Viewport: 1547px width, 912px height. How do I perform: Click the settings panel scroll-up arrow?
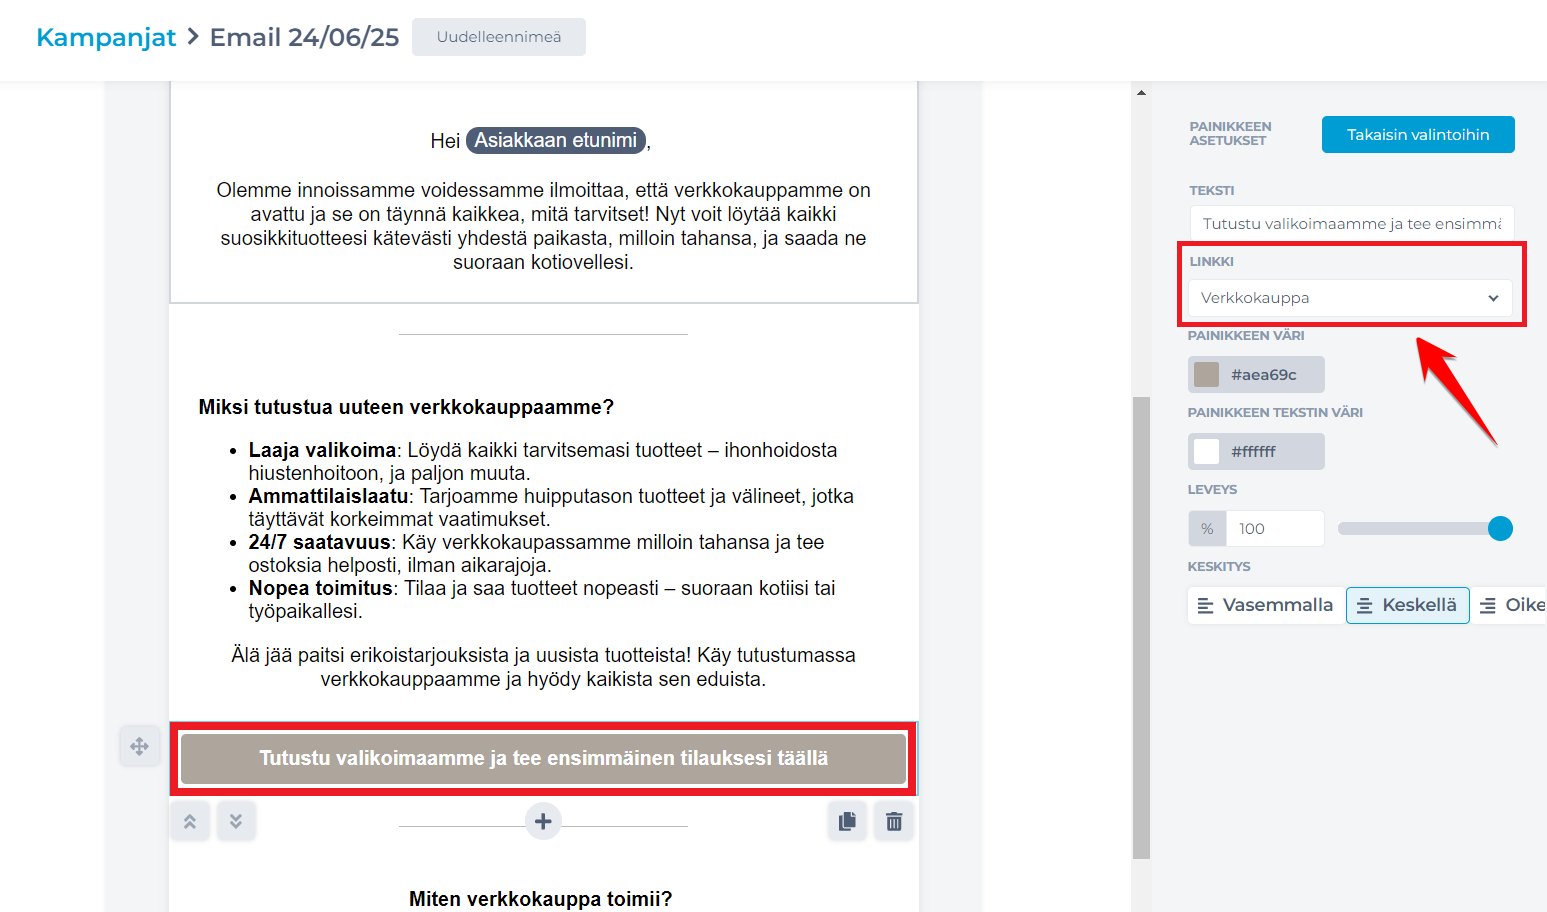(x=1141, y=93)
